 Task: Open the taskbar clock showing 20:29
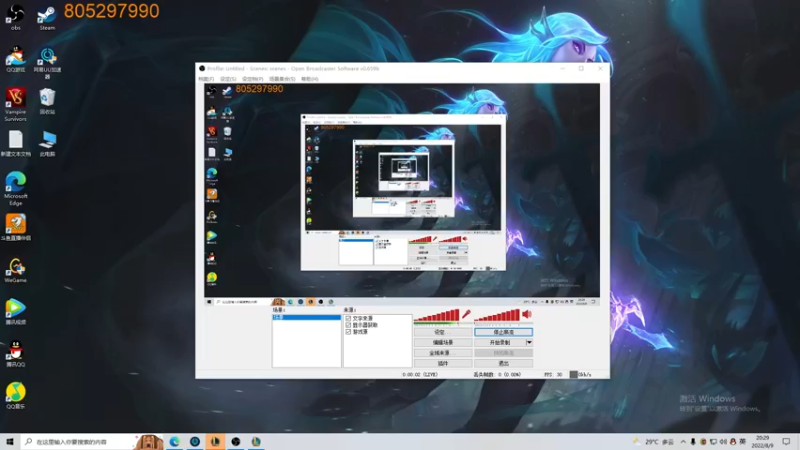click(x=762, y=441)
